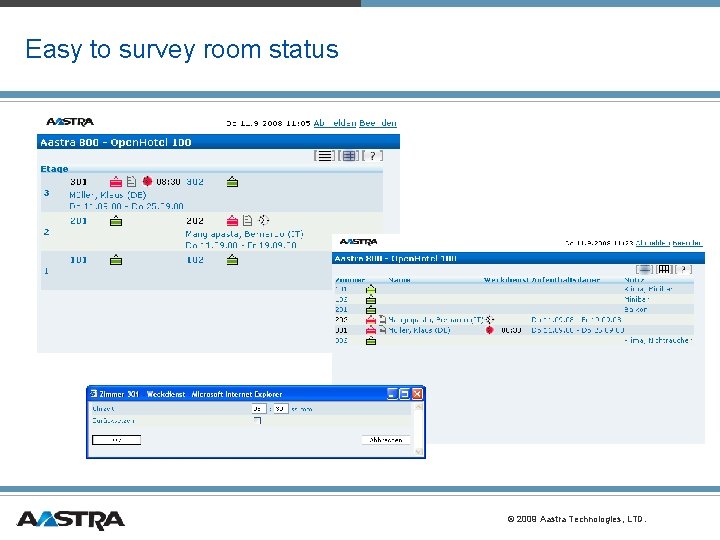The image size is (720, 540).
Task: Click the green status icon of room 201 in the table
Action: coord(371,310)
